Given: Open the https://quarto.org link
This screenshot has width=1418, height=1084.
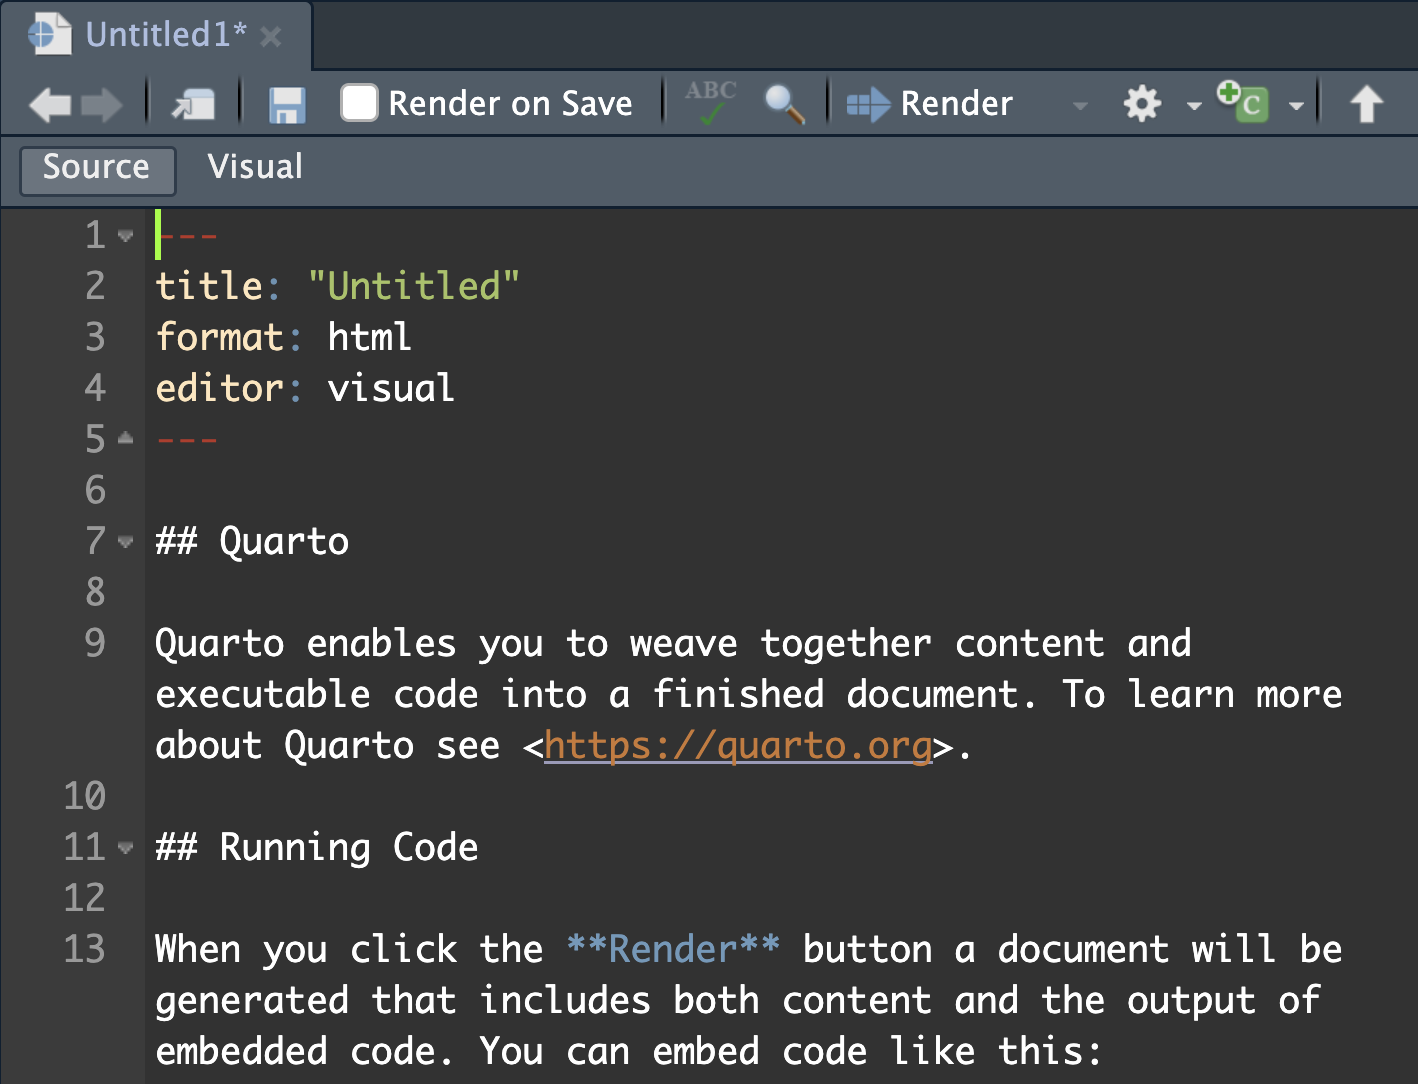Looking at the screenshot, I should (x=738, y=746).
